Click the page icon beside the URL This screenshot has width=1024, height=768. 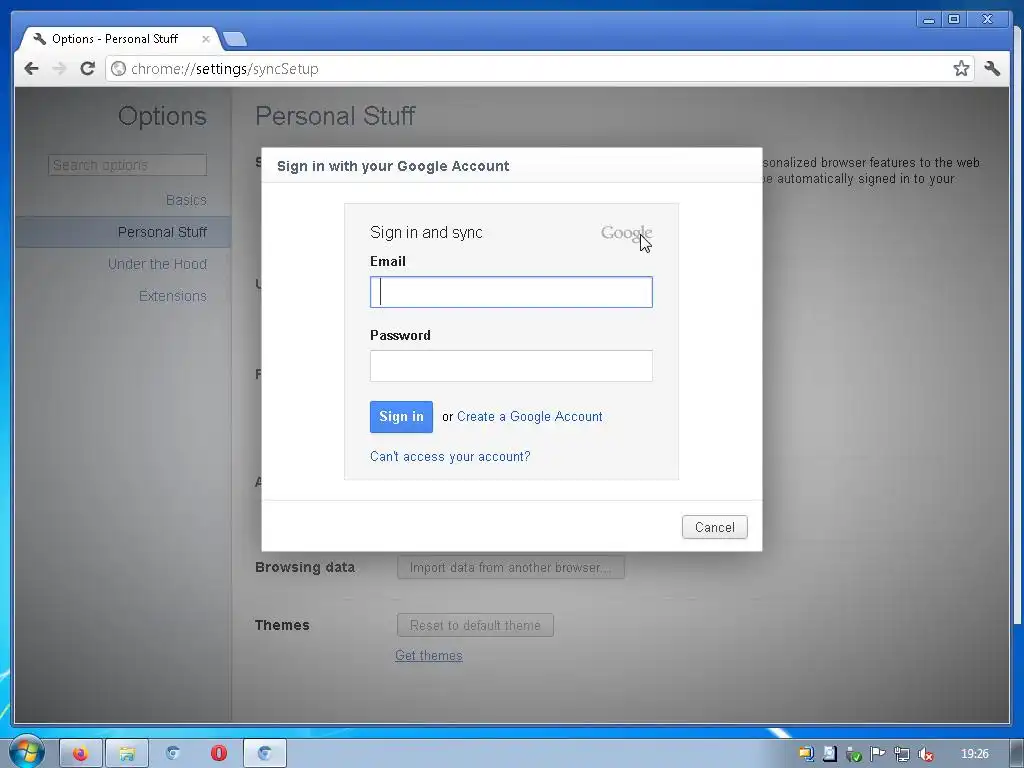point(118,69)
